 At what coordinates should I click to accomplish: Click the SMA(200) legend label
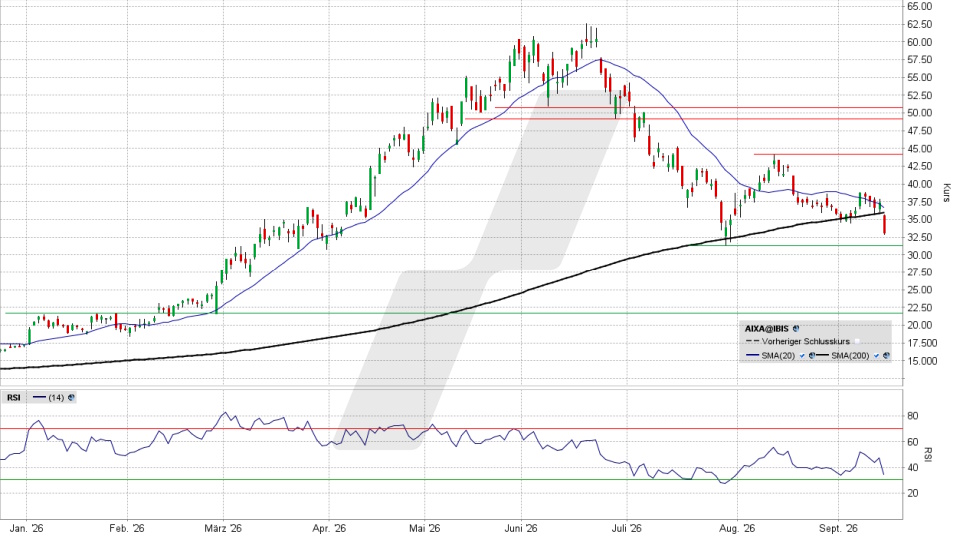point(850,356)
